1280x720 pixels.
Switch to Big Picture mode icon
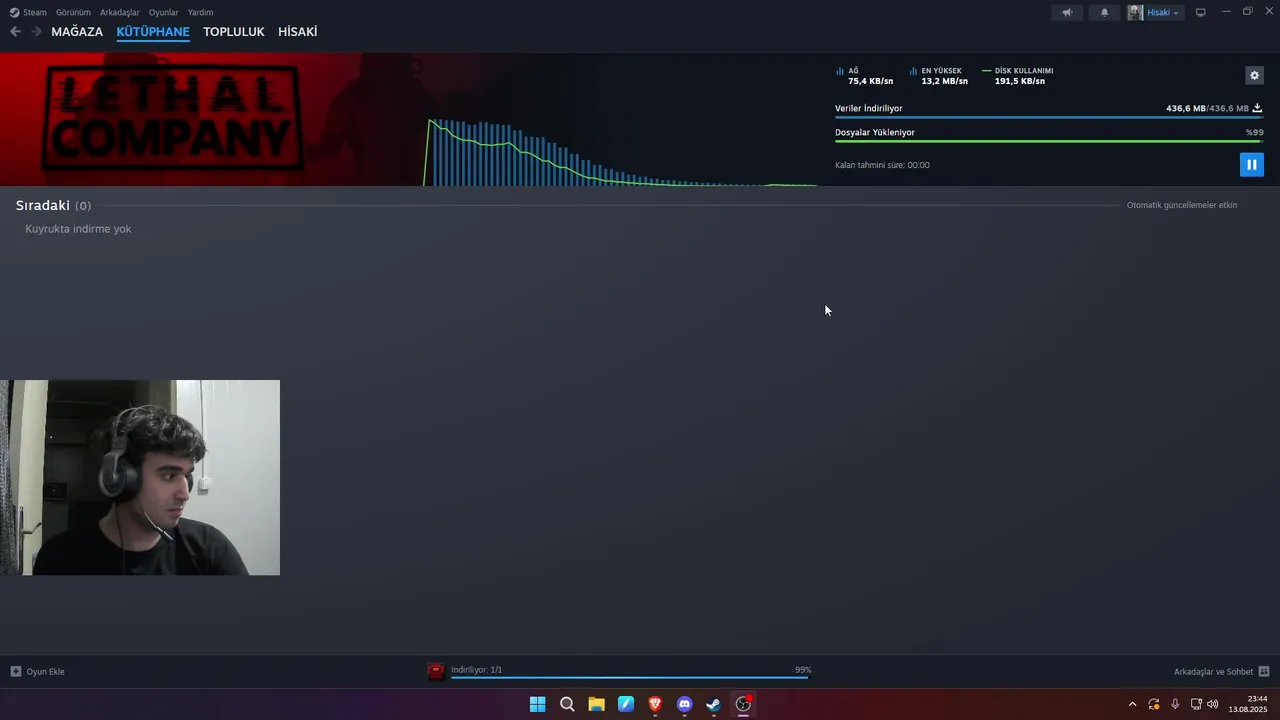[1201, 12]
